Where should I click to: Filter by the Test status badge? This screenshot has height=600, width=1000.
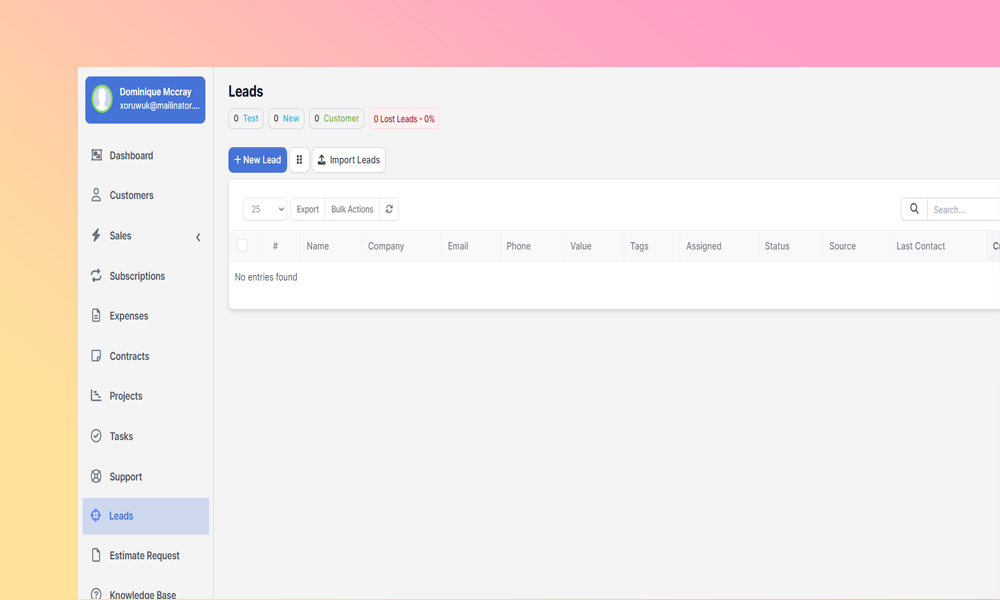pyautogui.click(x=246, y=119)
